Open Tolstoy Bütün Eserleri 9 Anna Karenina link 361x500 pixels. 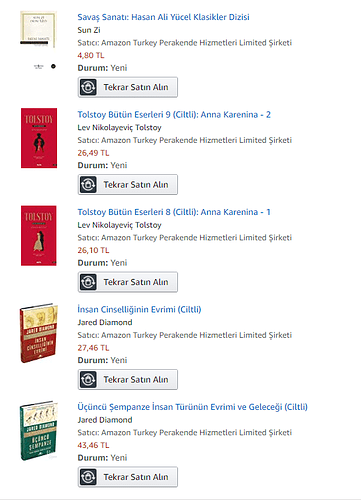[174, 115]
